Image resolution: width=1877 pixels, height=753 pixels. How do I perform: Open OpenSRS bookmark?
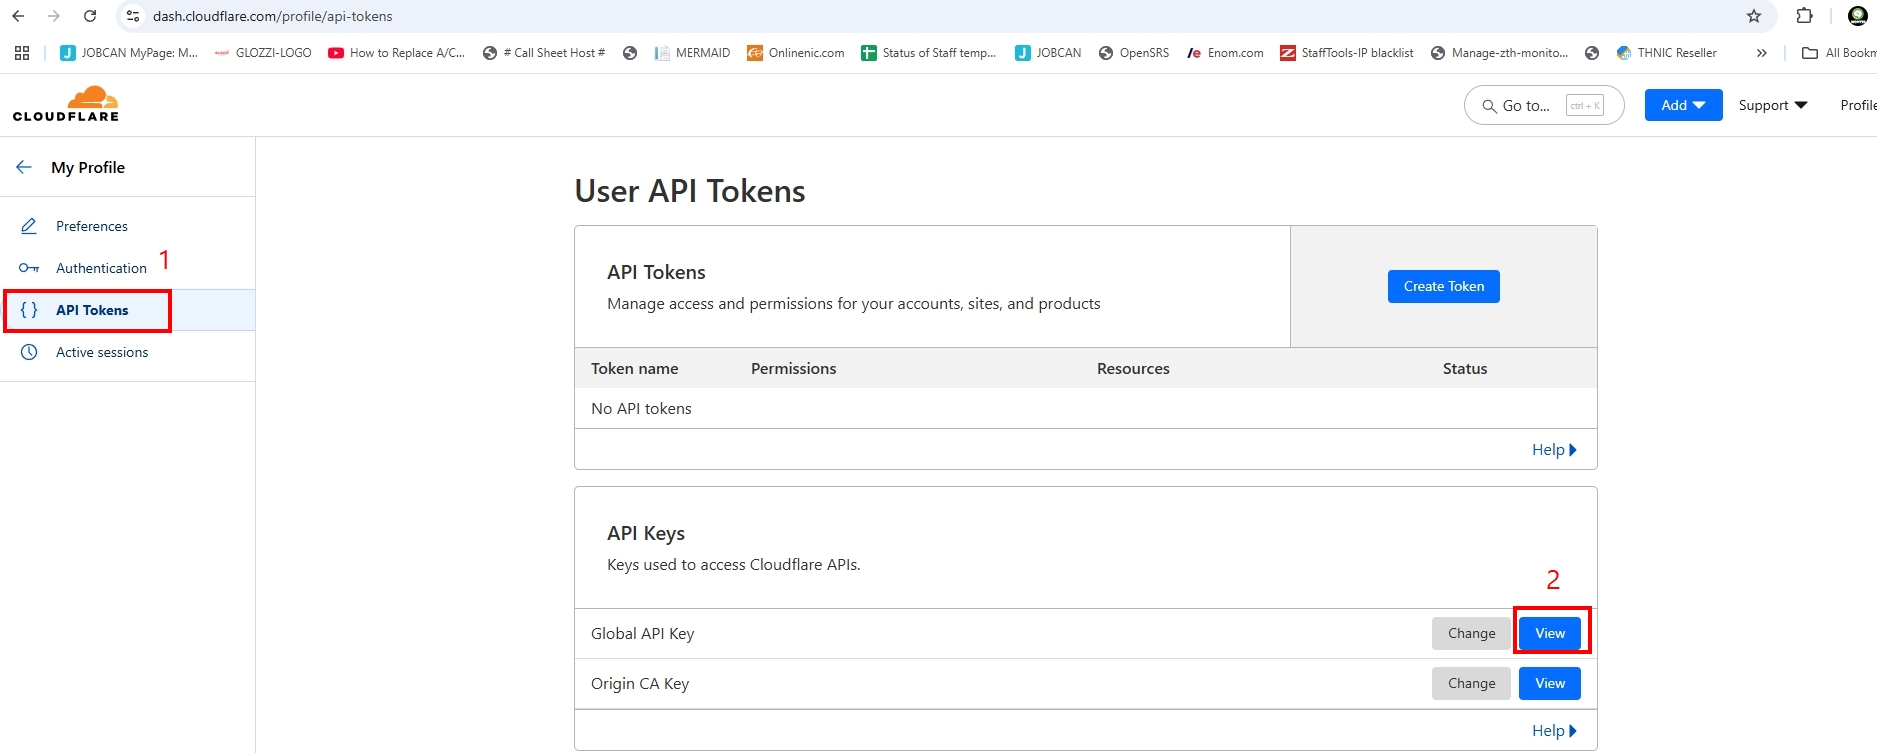point(1134,53)
